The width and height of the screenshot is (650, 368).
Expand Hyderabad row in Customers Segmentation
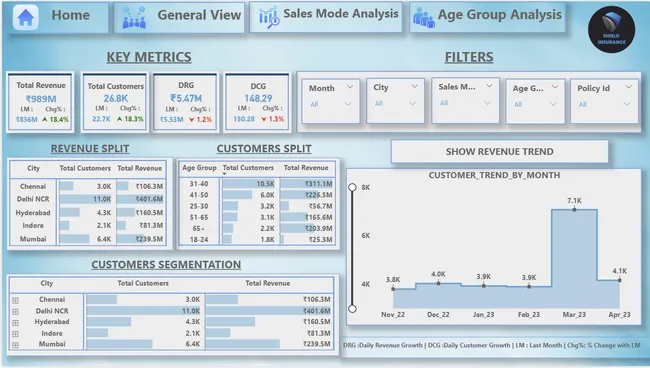click(15, 323)
